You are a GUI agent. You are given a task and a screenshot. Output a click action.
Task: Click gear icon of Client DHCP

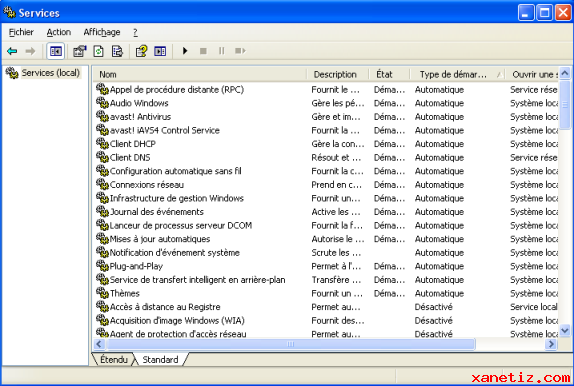(x=102, y=144)
